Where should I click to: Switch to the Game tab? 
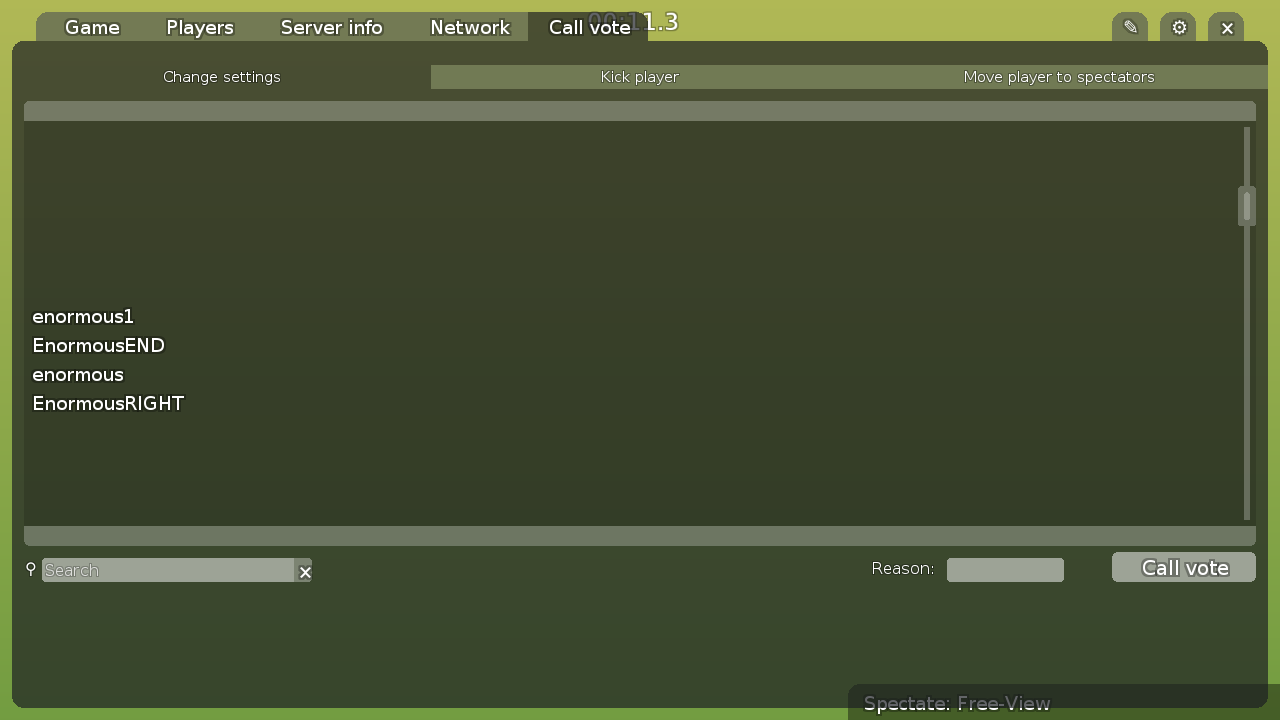coord(91,27)
